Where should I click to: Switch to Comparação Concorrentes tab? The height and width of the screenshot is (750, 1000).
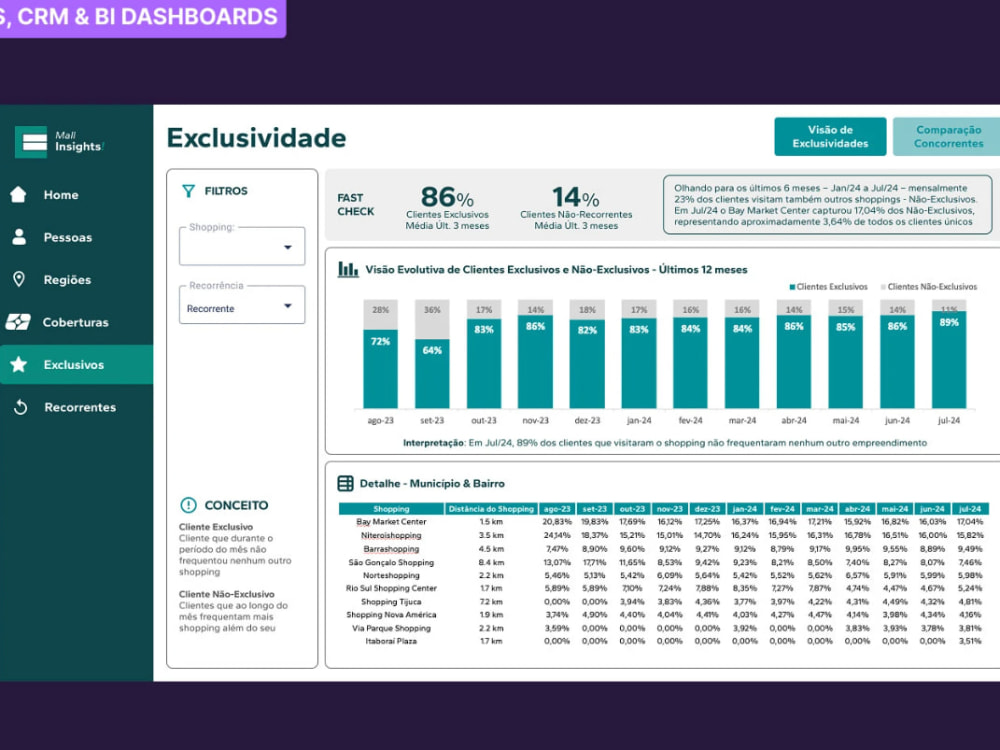(x=948, y=136)
